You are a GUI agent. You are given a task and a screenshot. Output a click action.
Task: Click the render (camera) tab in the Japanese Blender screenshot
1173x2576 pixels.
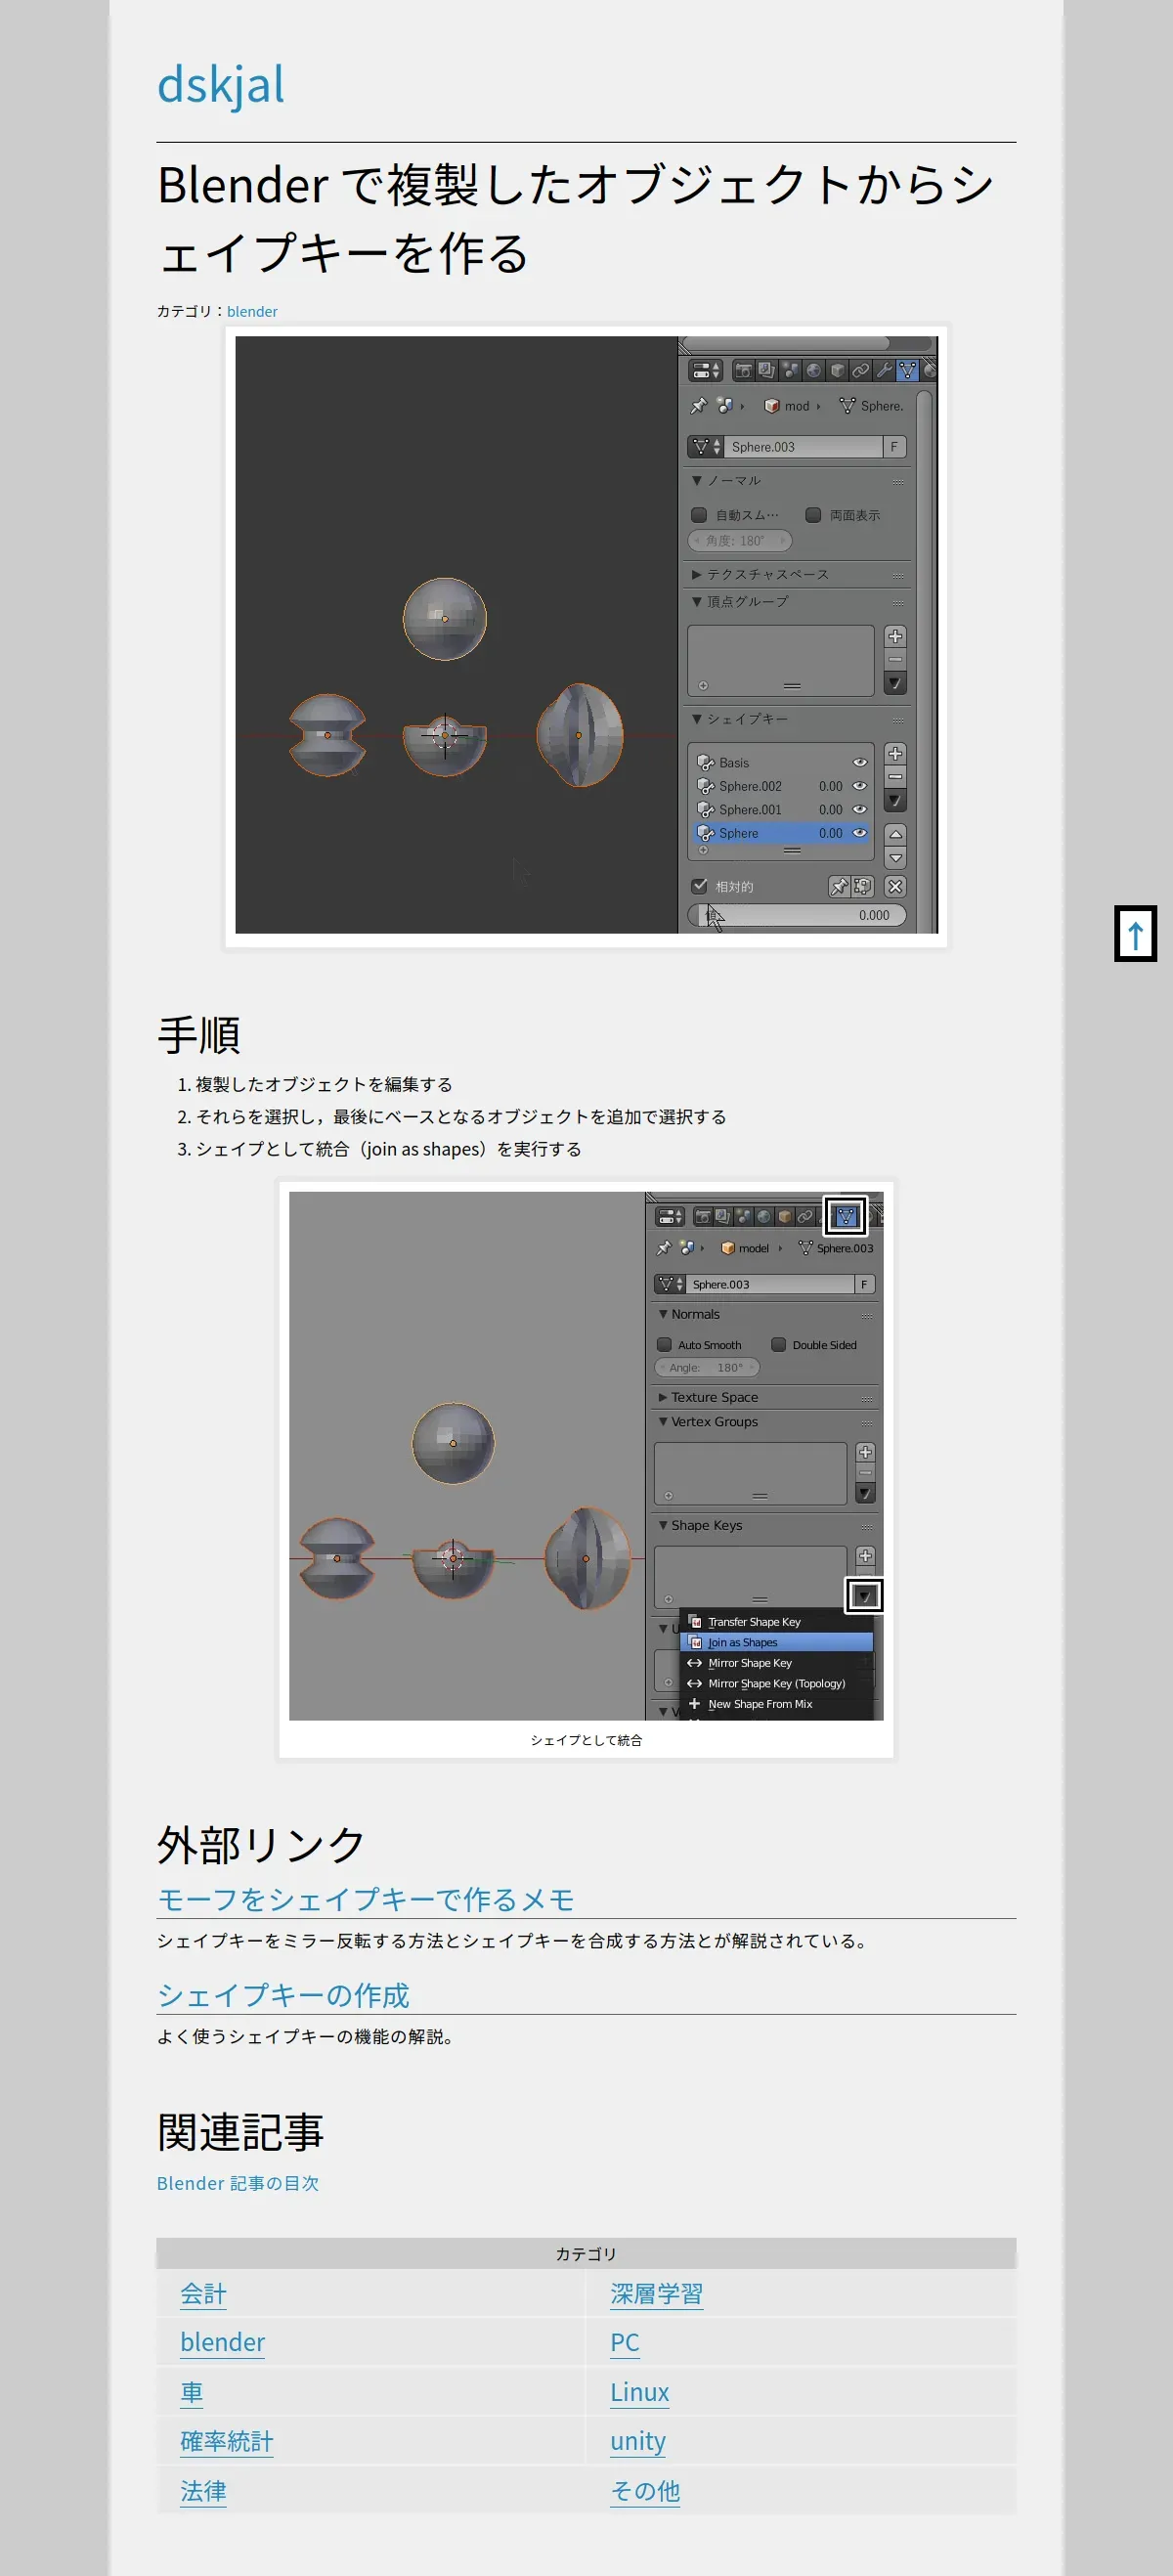tap(743, 371)
